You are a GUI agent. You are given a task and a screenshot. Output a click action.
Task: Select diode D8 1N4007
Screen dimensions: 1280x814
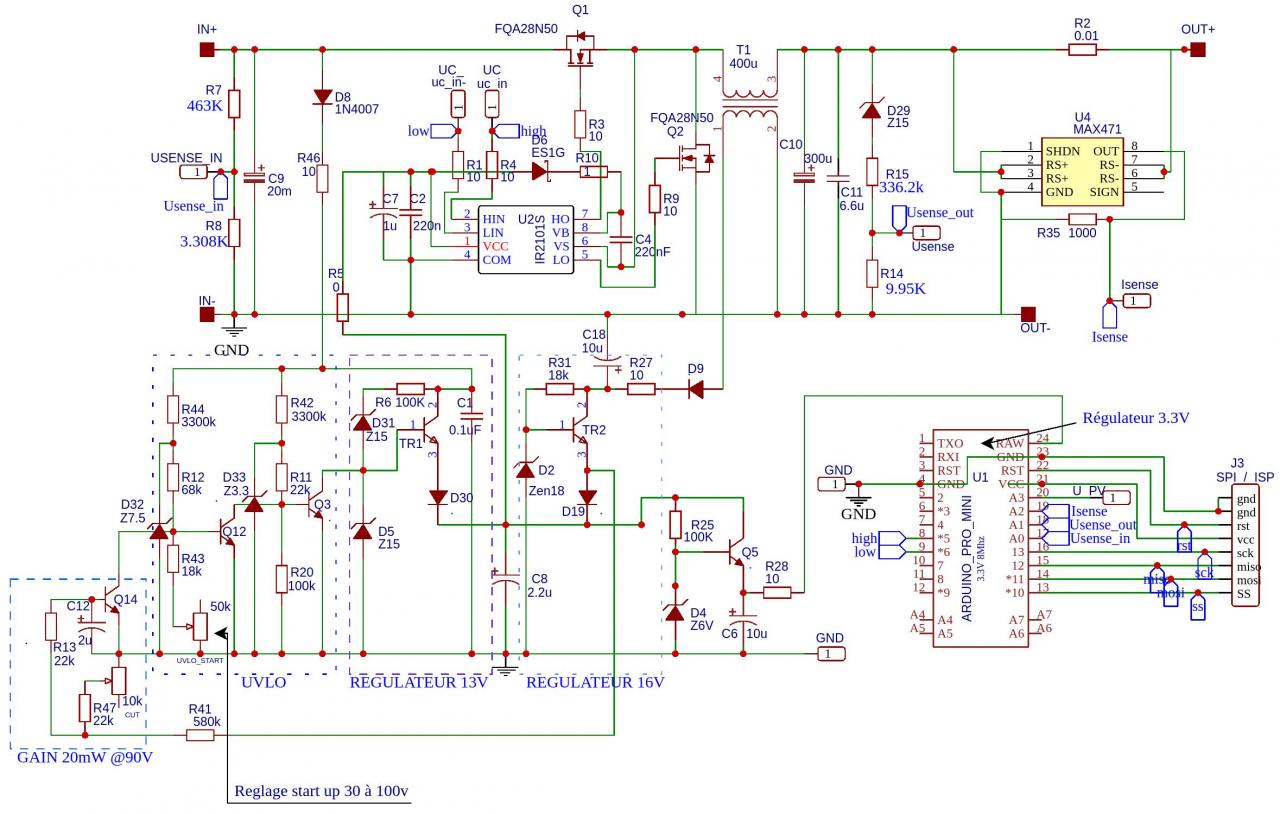(322, 97)
